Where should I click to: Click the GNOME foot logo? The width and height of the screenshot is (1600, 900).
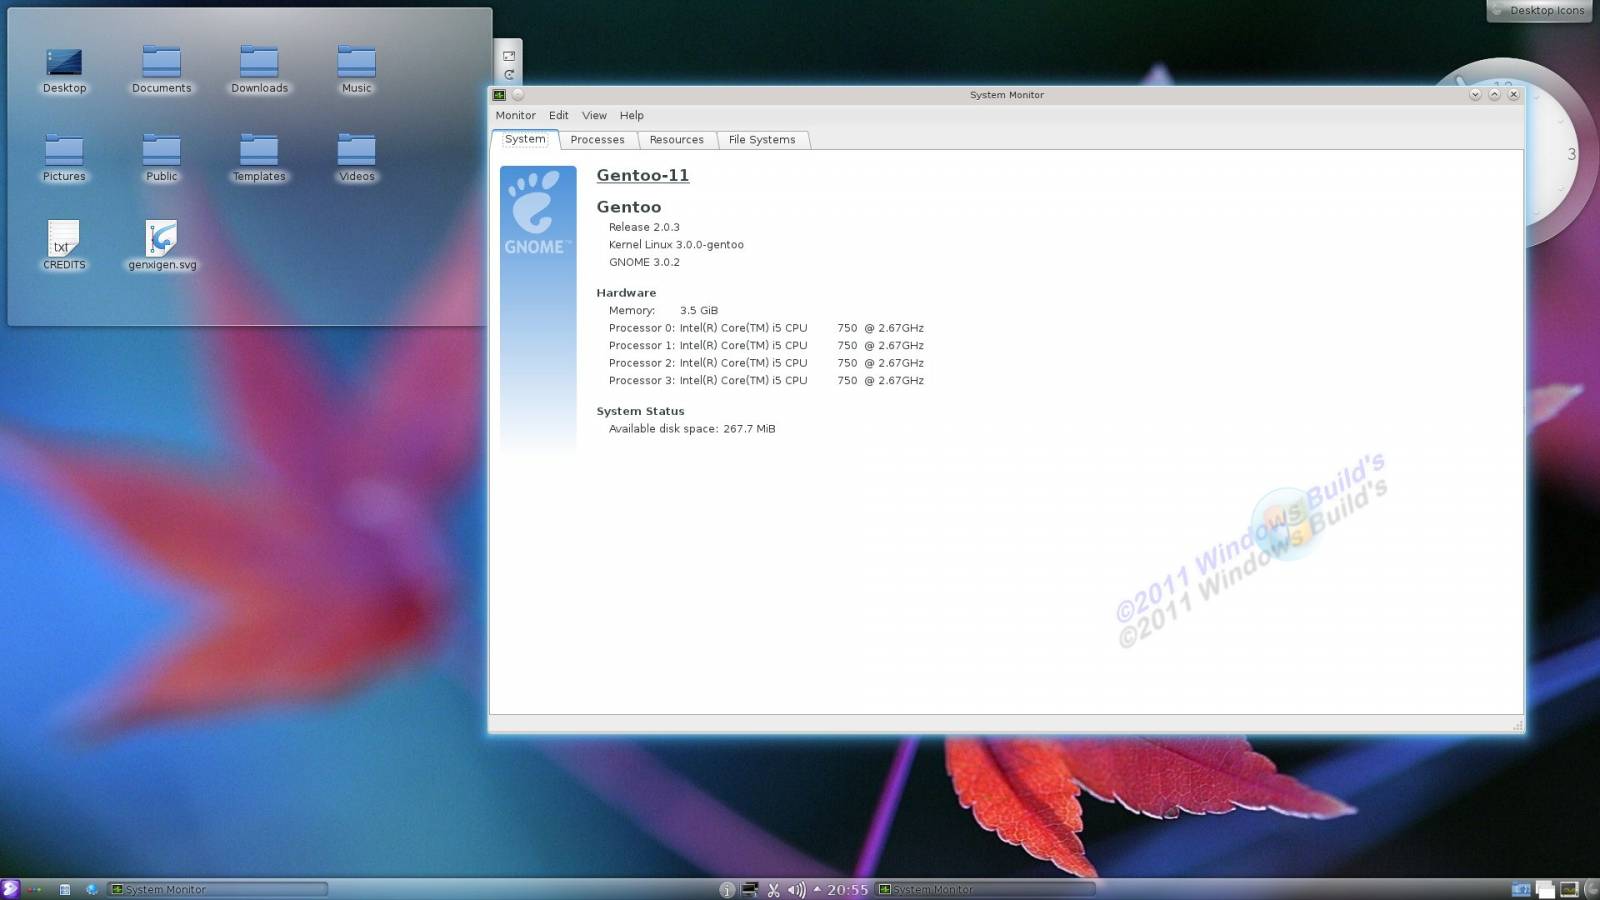[x=538, y=211]
